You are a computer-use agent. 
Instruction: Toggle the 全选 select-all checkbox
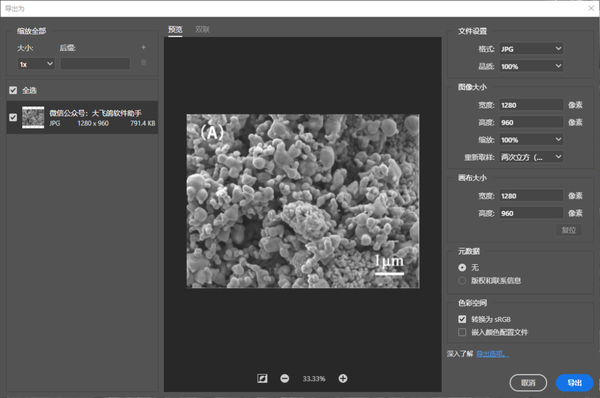pyautogui.click(x=13, y=90)
